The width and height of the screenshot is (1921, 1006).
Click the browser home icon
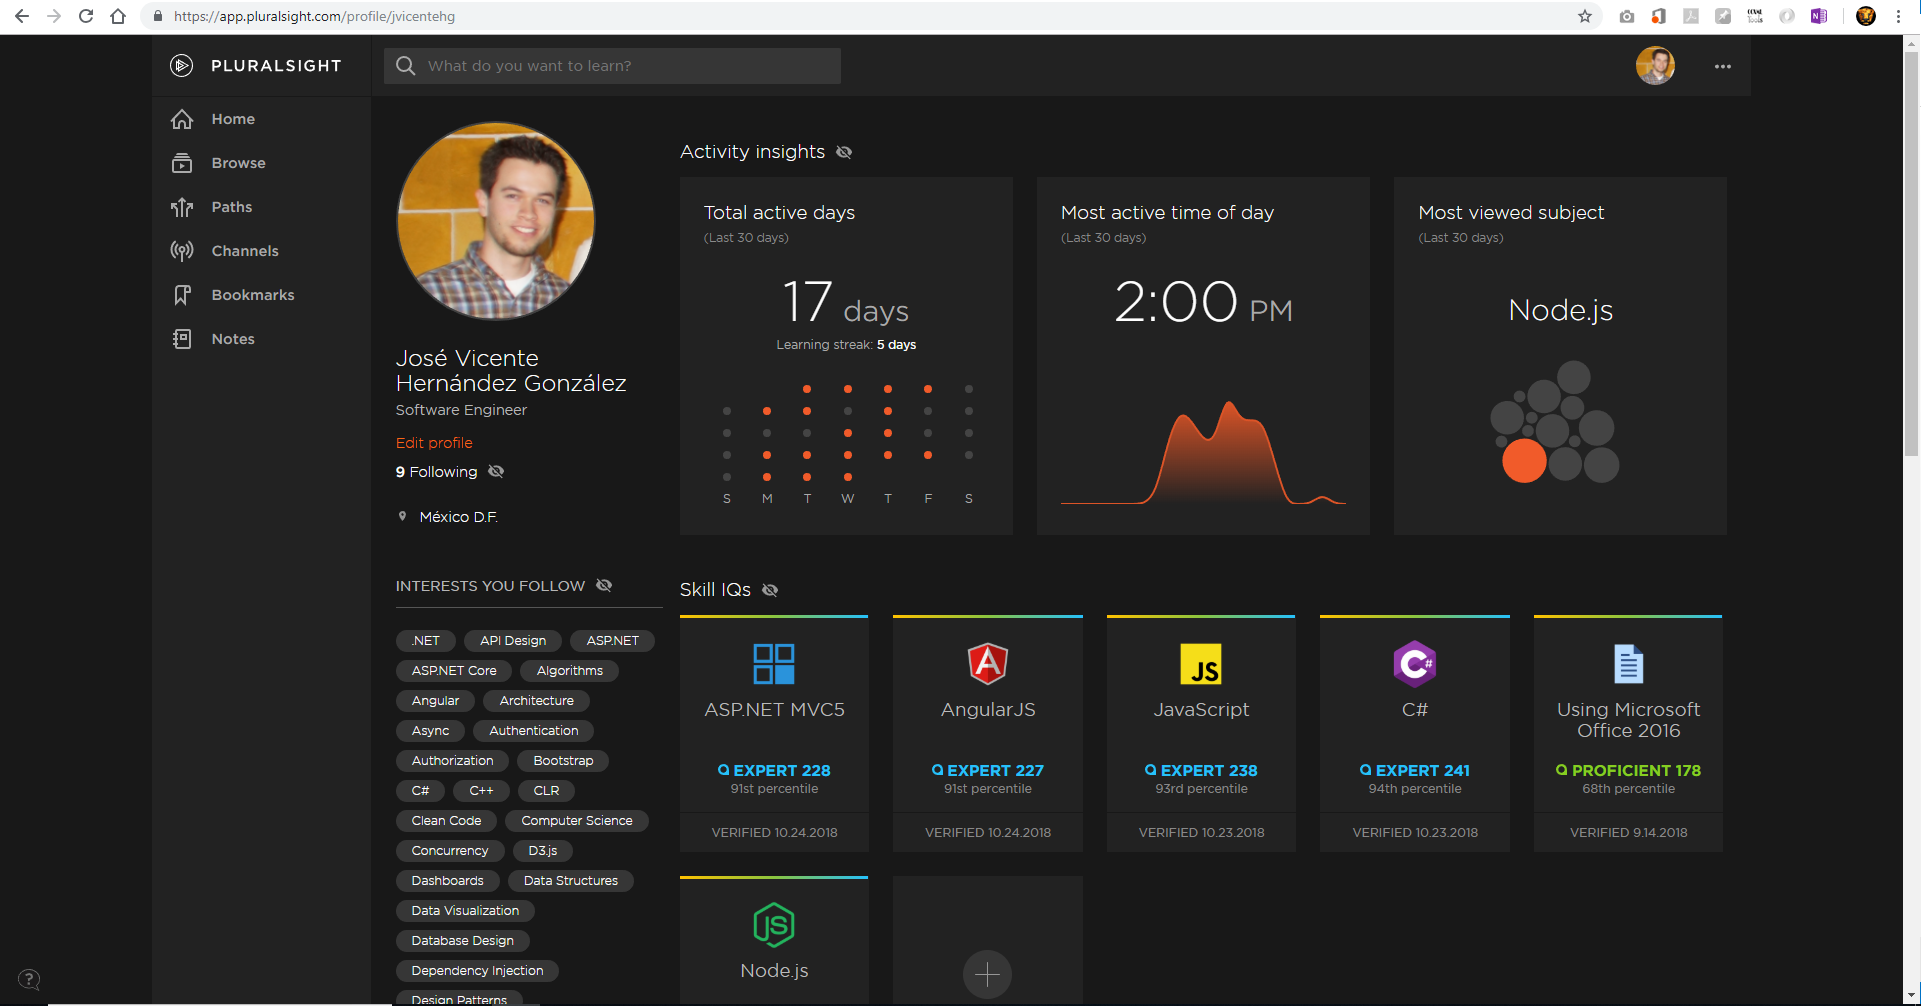pyautogui.click(x=118, y=16)
